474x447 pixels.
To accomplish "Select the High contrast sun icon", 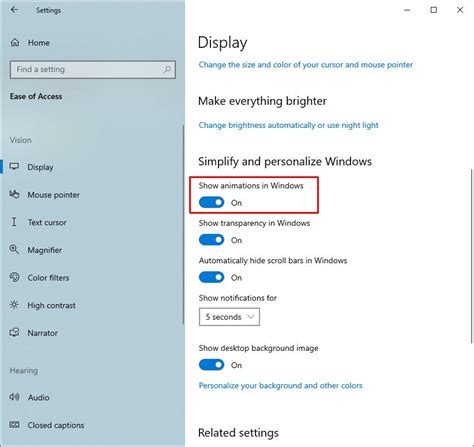I will click(14, 305).
